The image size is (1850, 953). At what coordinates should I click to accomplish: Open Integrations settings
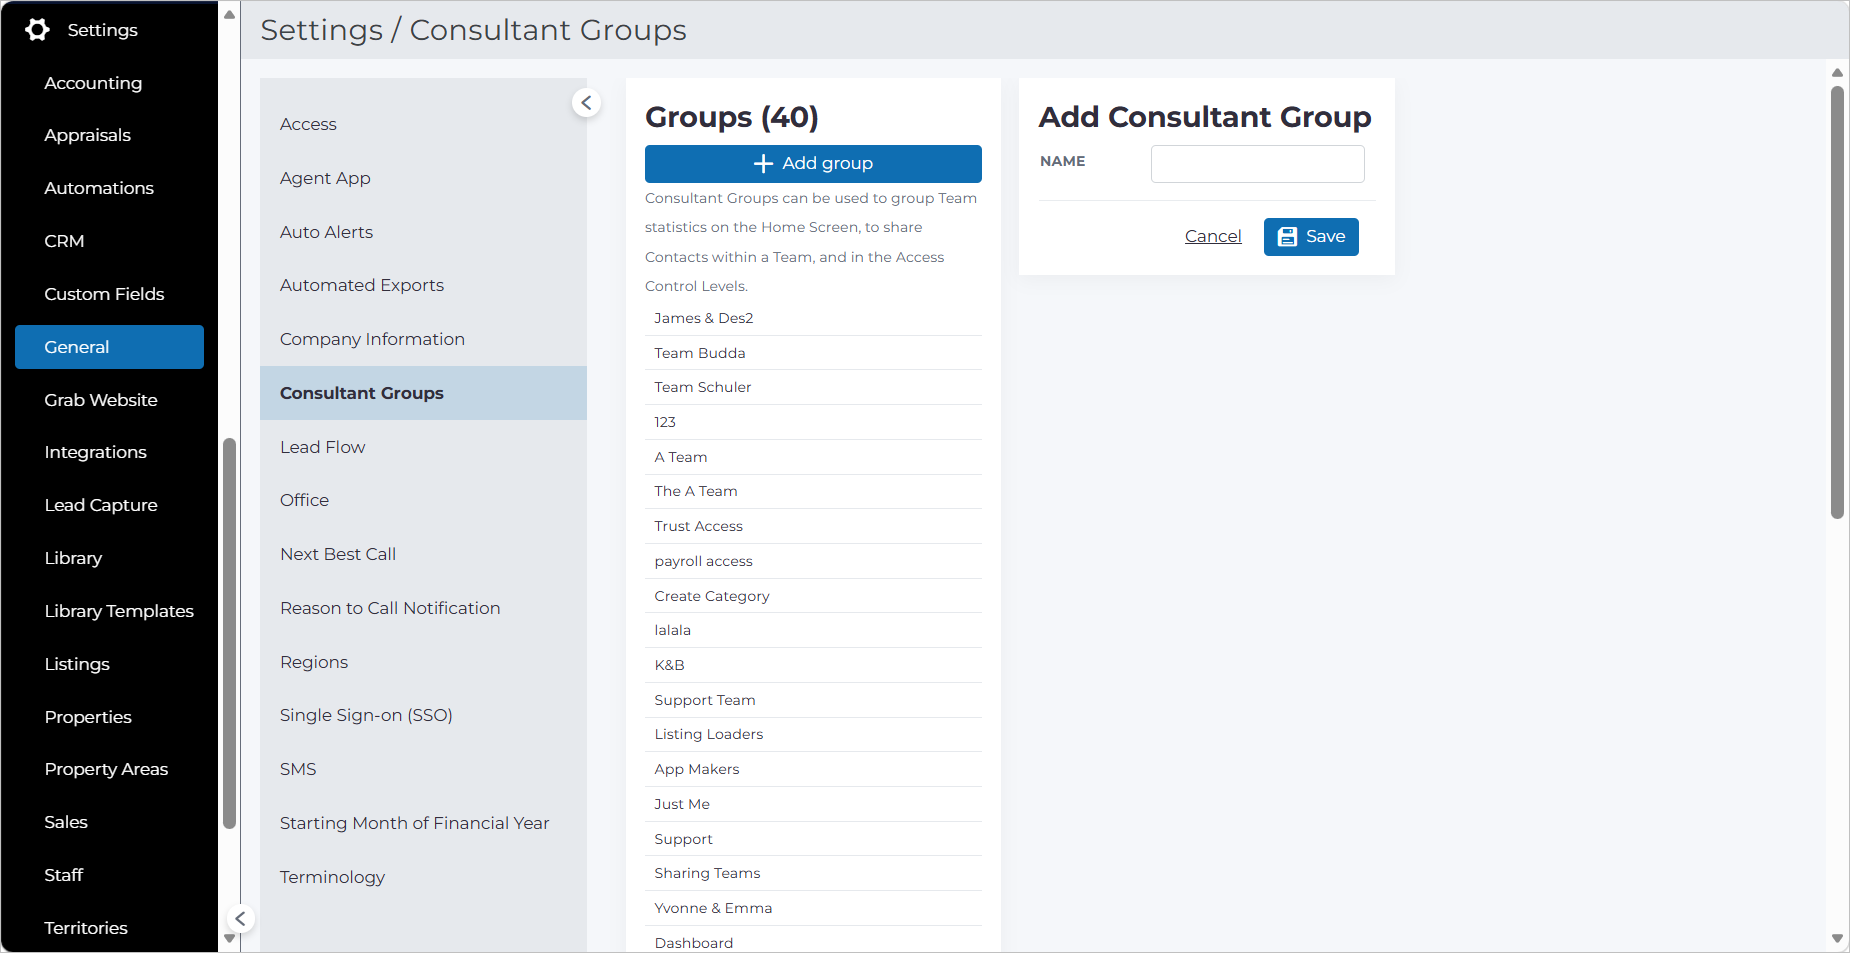click(x=96, y=452)
